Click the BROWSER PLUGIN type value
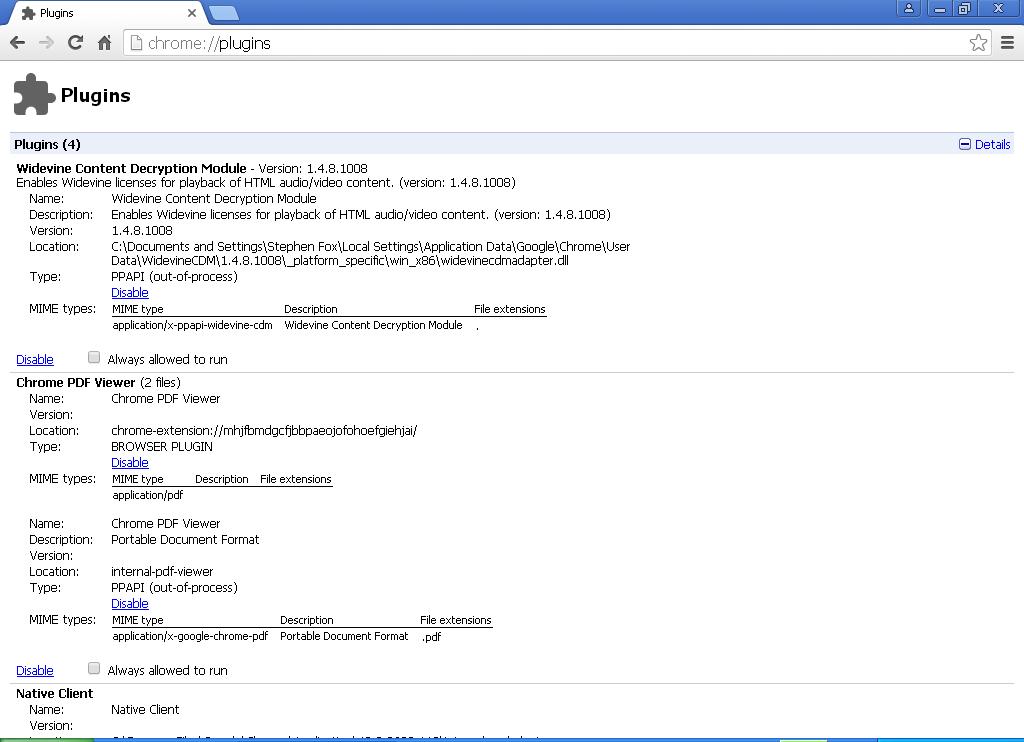The height and width of the screenshot is (742, 1024). click(162, 447)
